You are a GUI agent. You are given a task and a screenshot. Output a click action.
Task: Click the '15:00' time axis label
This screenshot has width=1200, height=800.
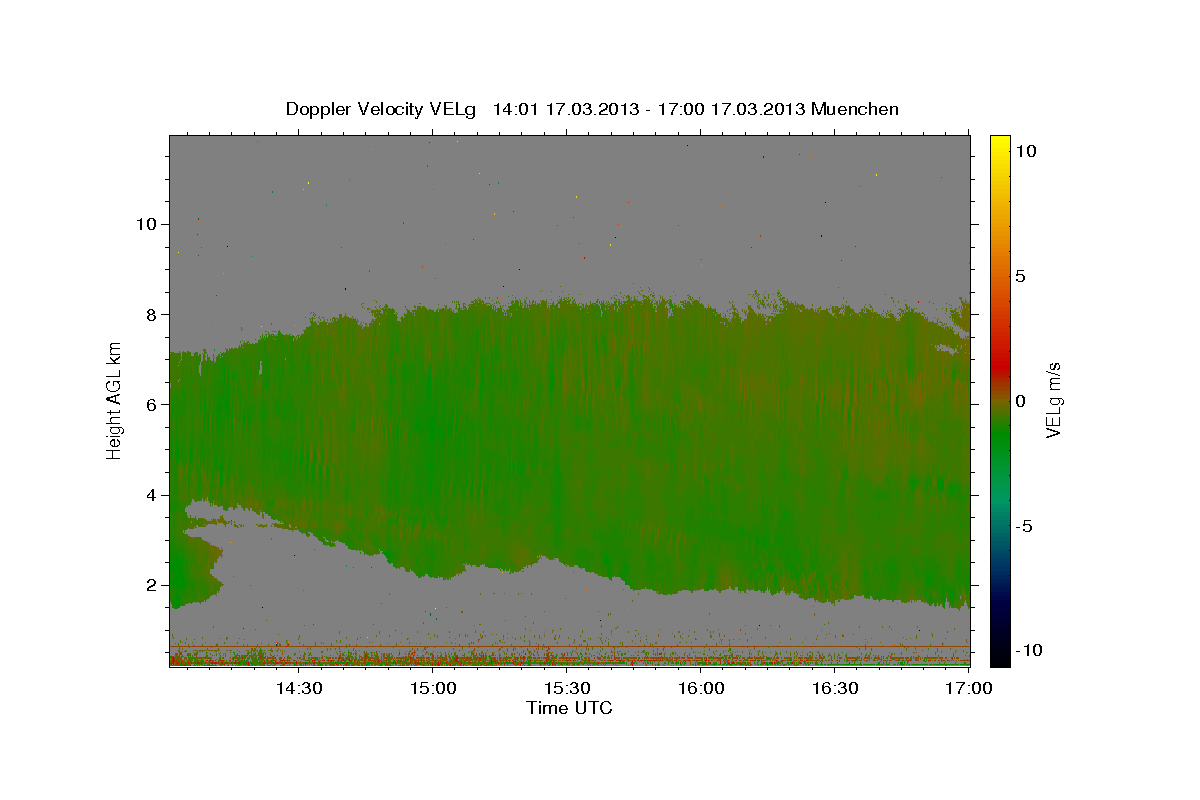click(x=433, y=688)
